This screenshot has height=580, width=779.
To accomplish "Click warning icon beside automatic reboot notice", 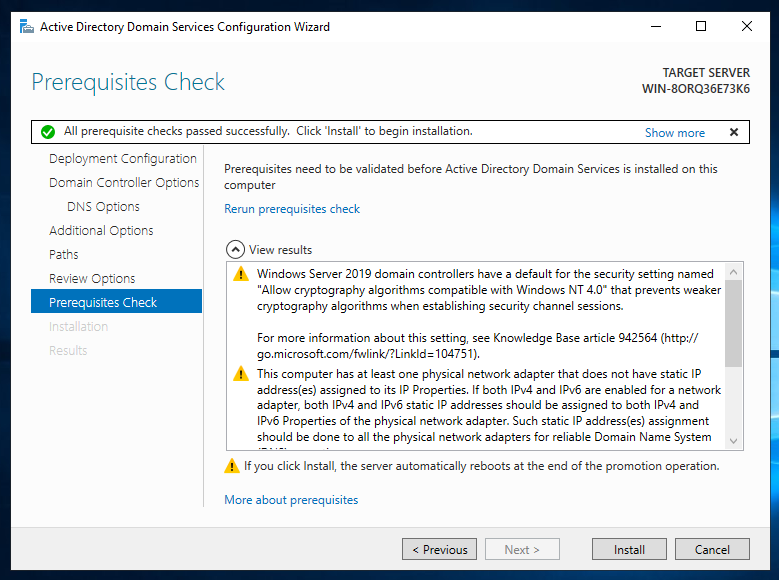I will pos(232,466).
